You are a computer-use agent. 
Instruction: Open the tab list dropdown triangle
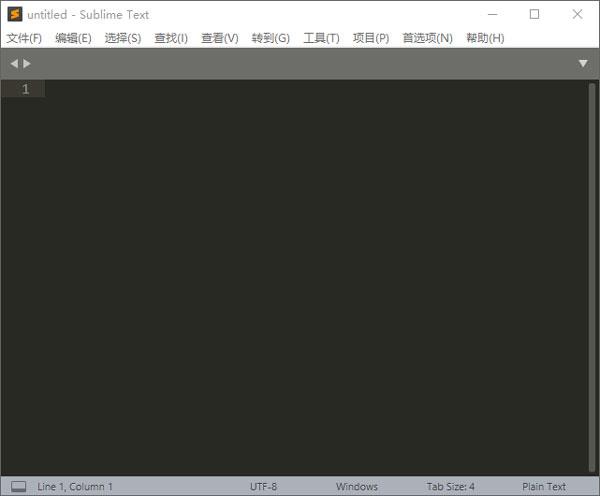tap(583, 64)
